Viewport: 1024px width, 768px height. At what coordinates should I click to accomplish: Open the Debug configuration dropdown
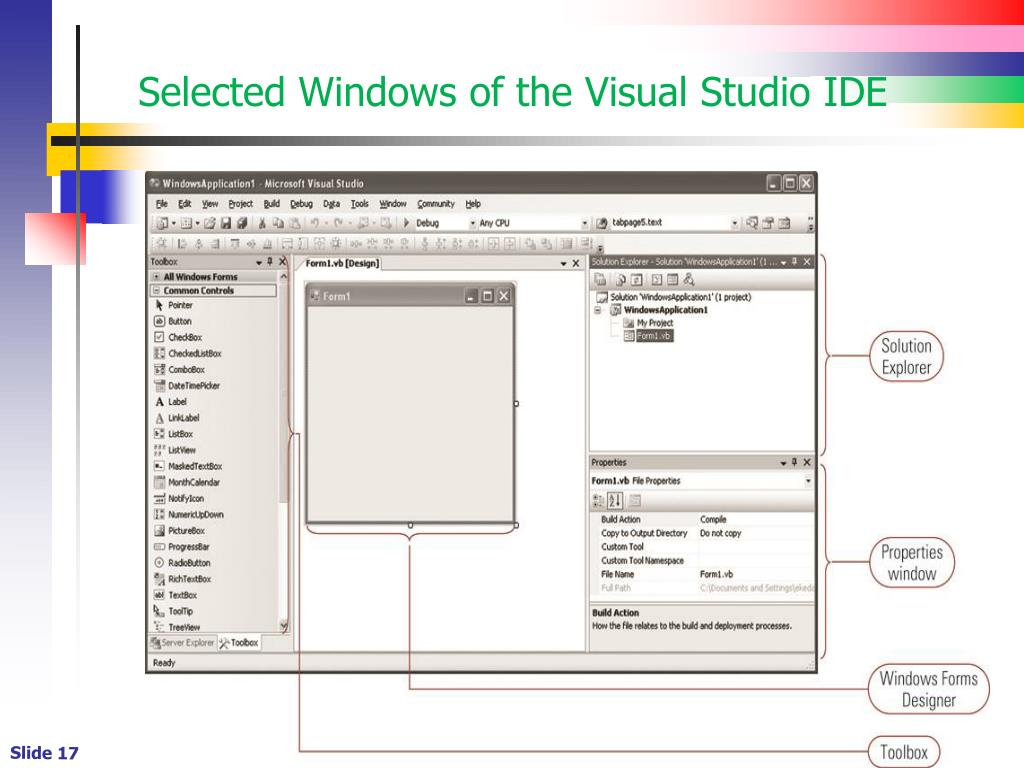pyautogui.click(x=473, y=223)
